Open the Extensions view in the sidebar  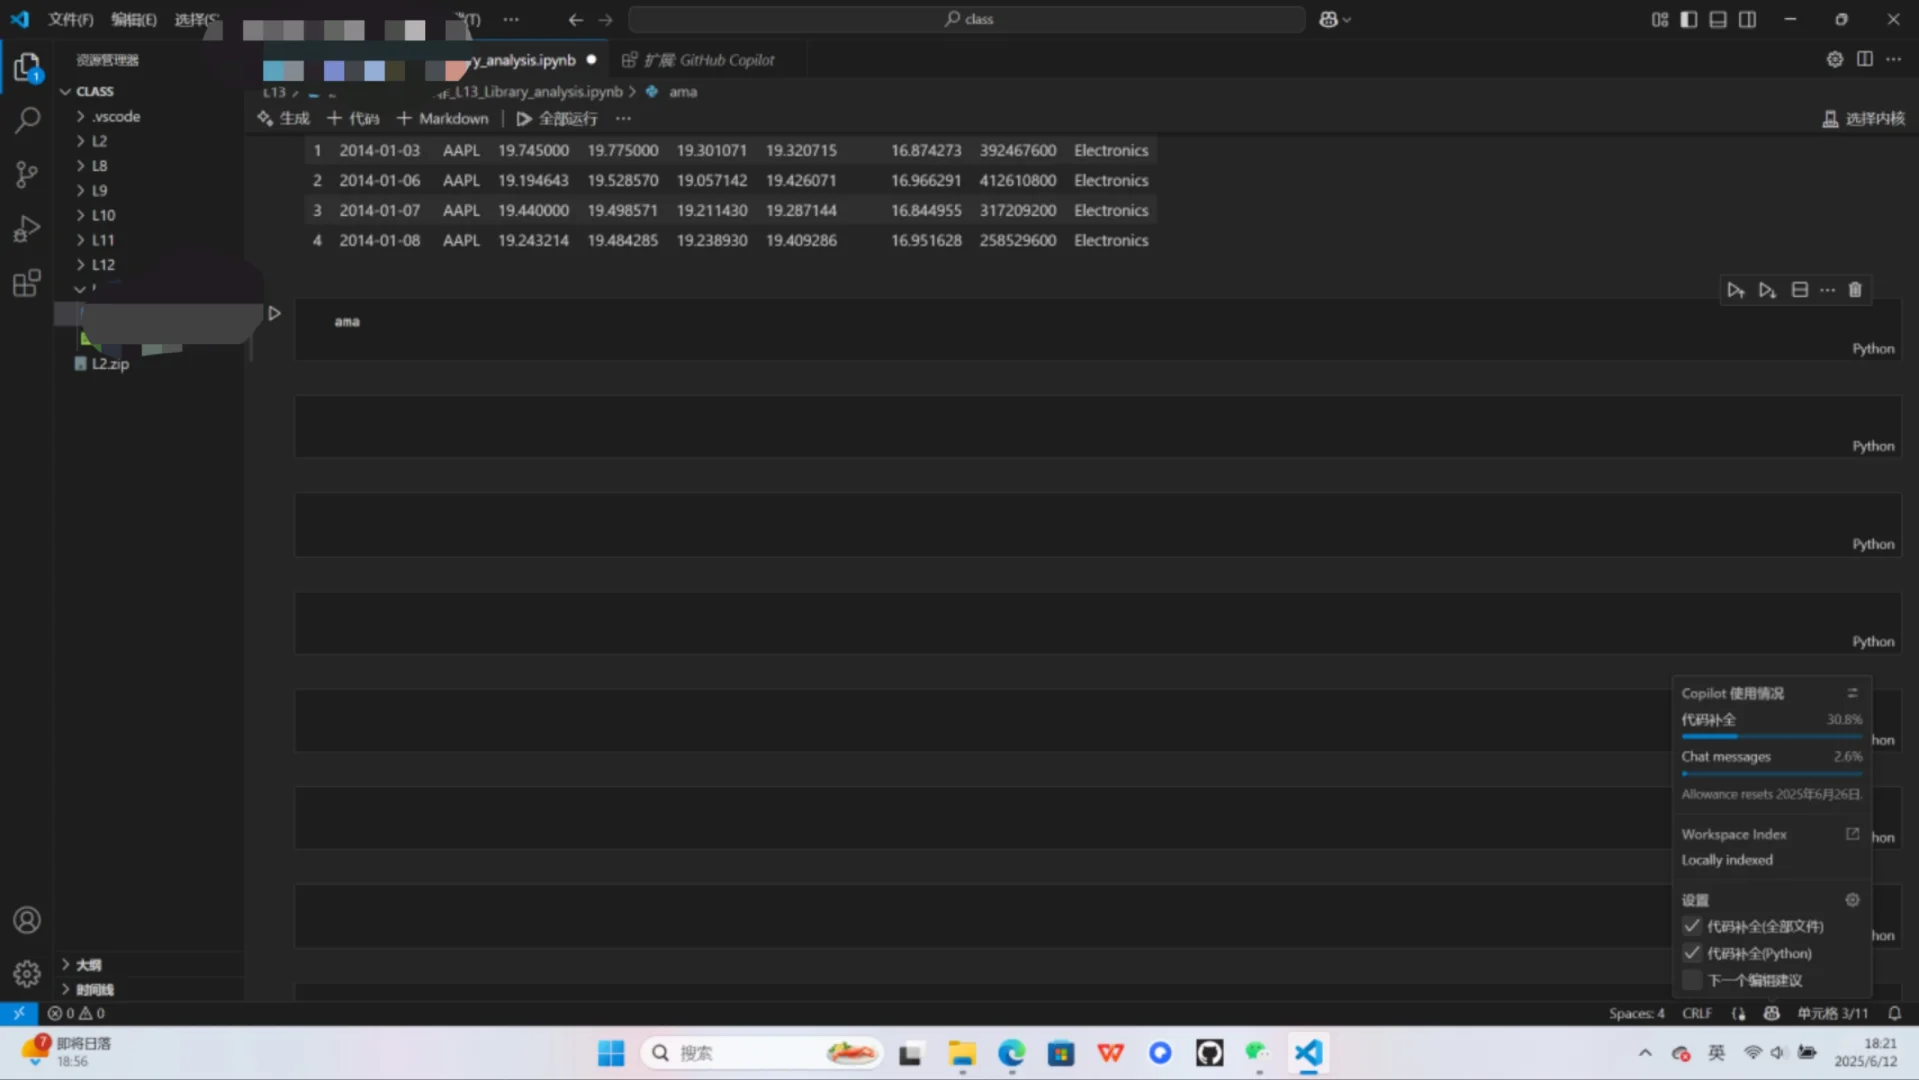[26, 283]
